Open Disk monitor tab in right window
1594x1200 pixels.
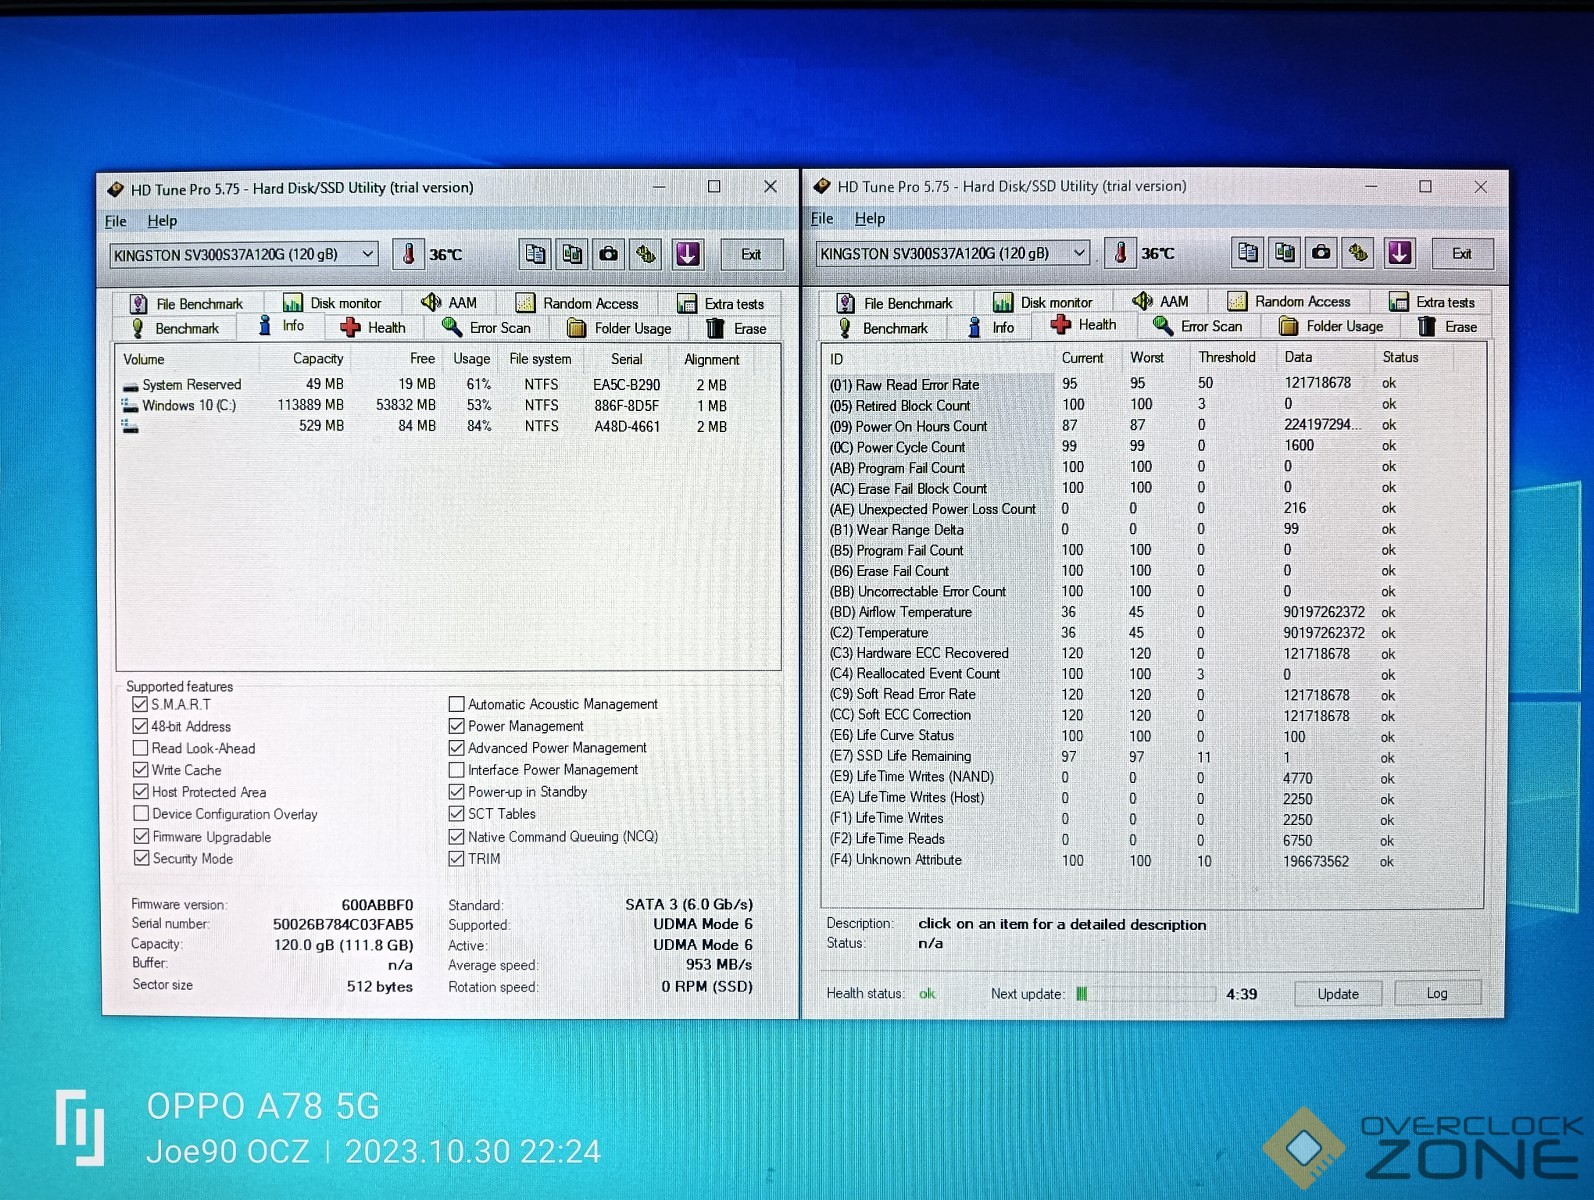pos(1043,302)
